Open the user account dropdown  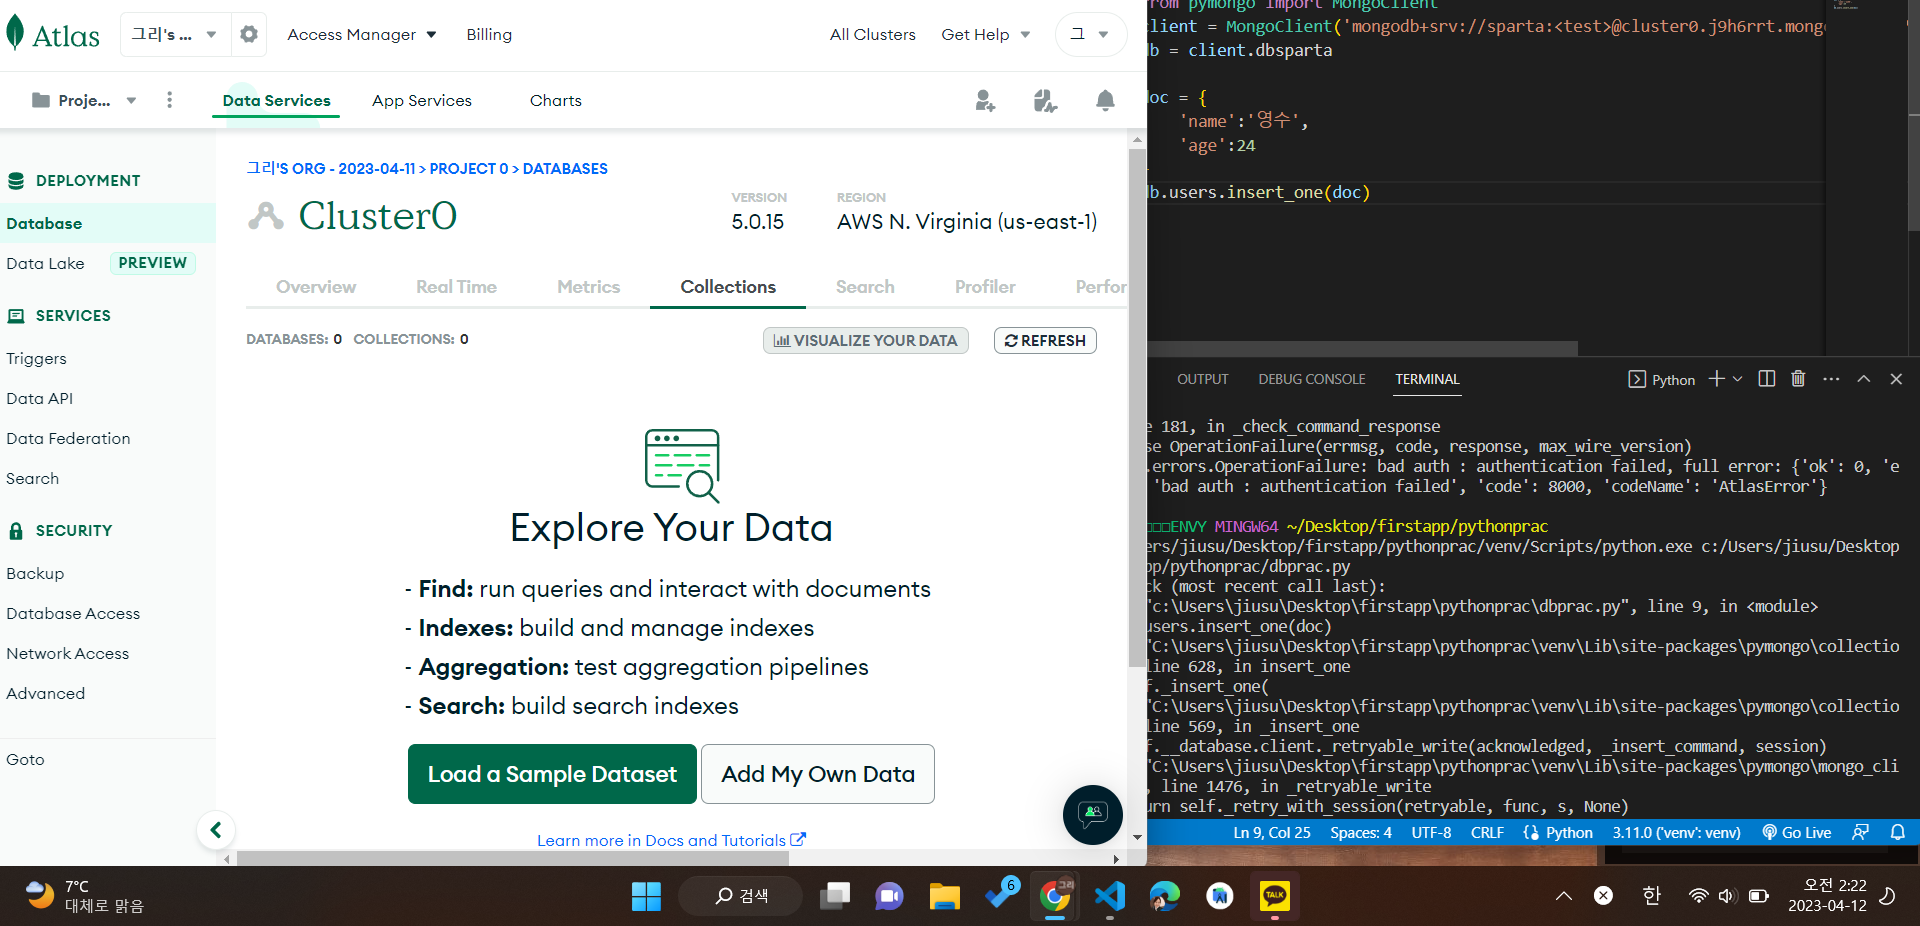tap(1090, 34)
